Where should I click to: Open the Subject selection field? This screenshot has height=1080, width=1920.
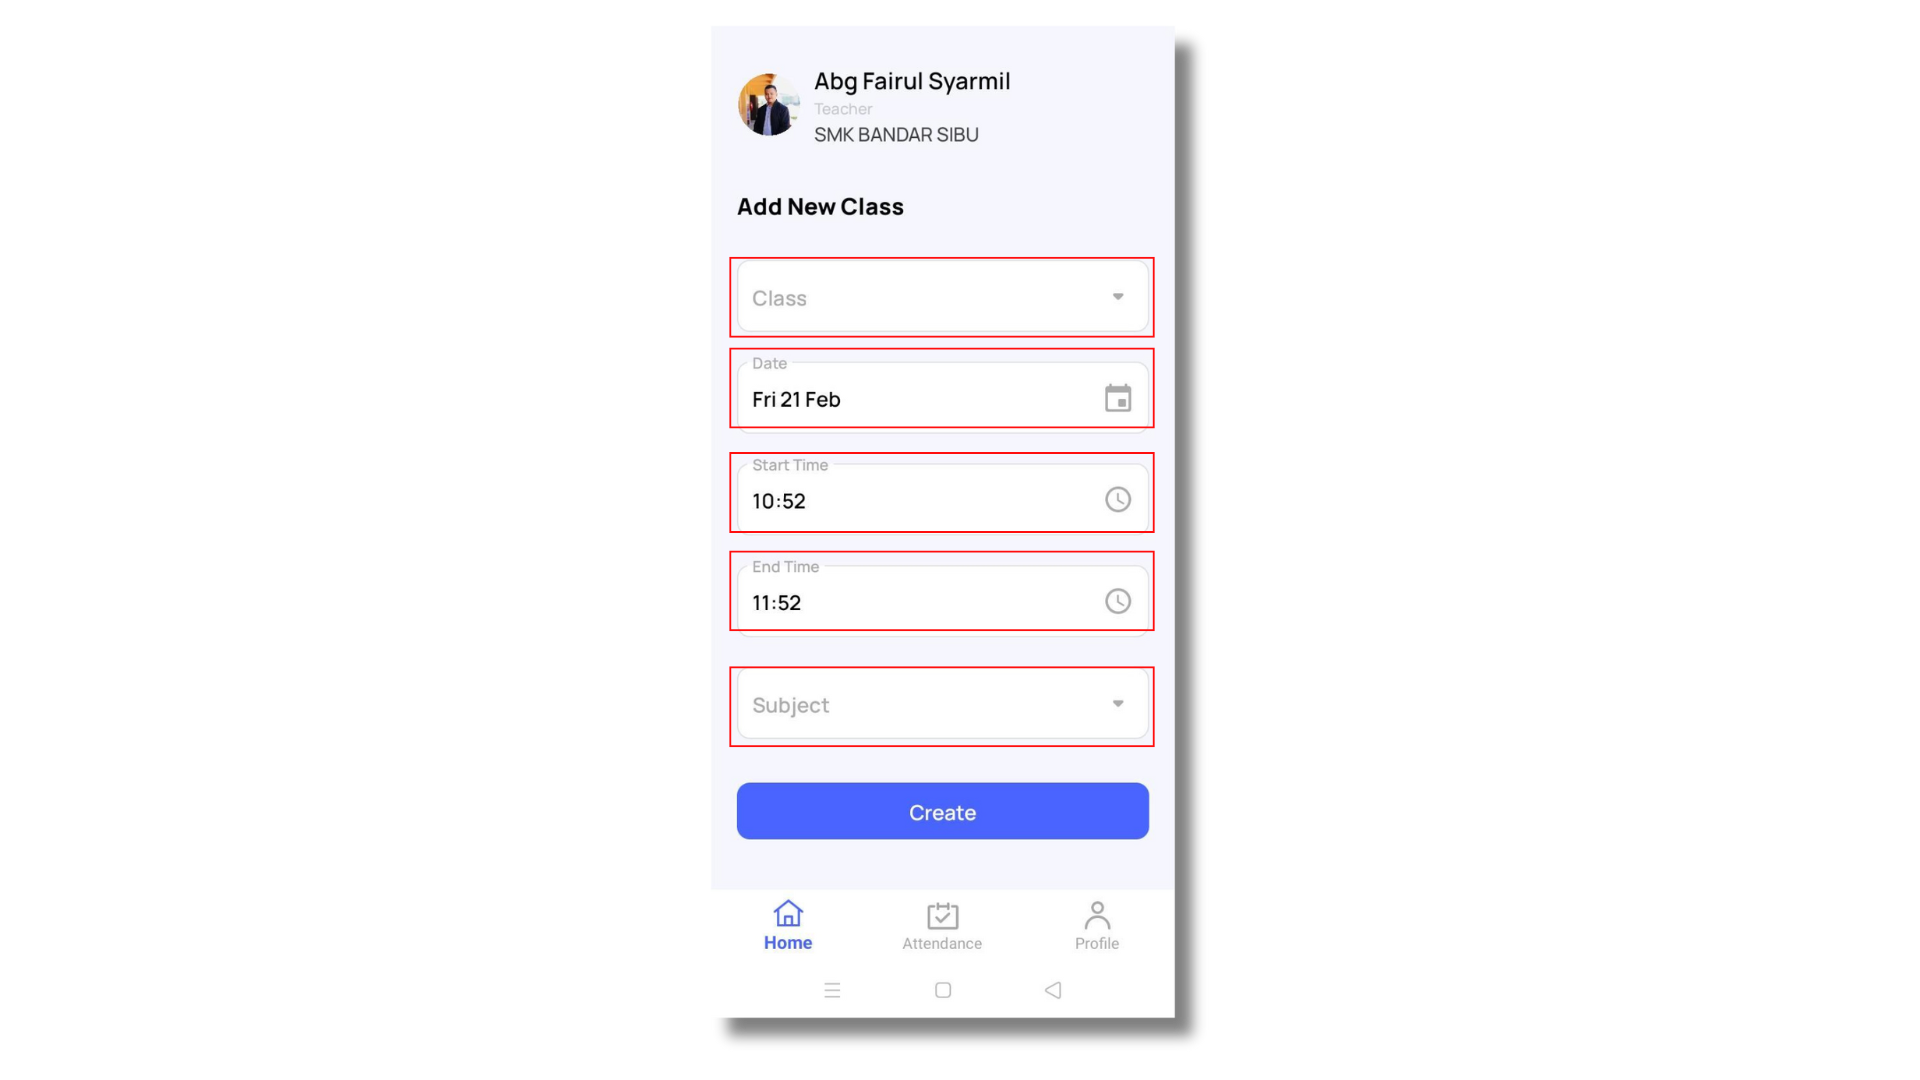tap(942, 704)
